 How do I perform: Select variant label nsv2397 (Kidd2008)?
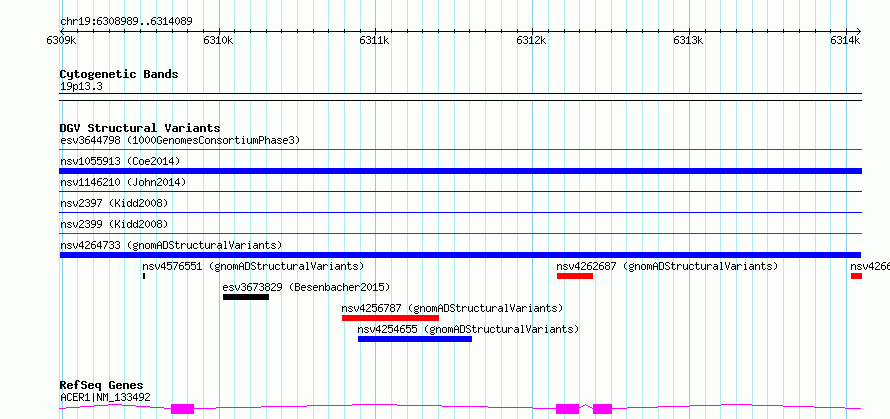tap(114, 203)
